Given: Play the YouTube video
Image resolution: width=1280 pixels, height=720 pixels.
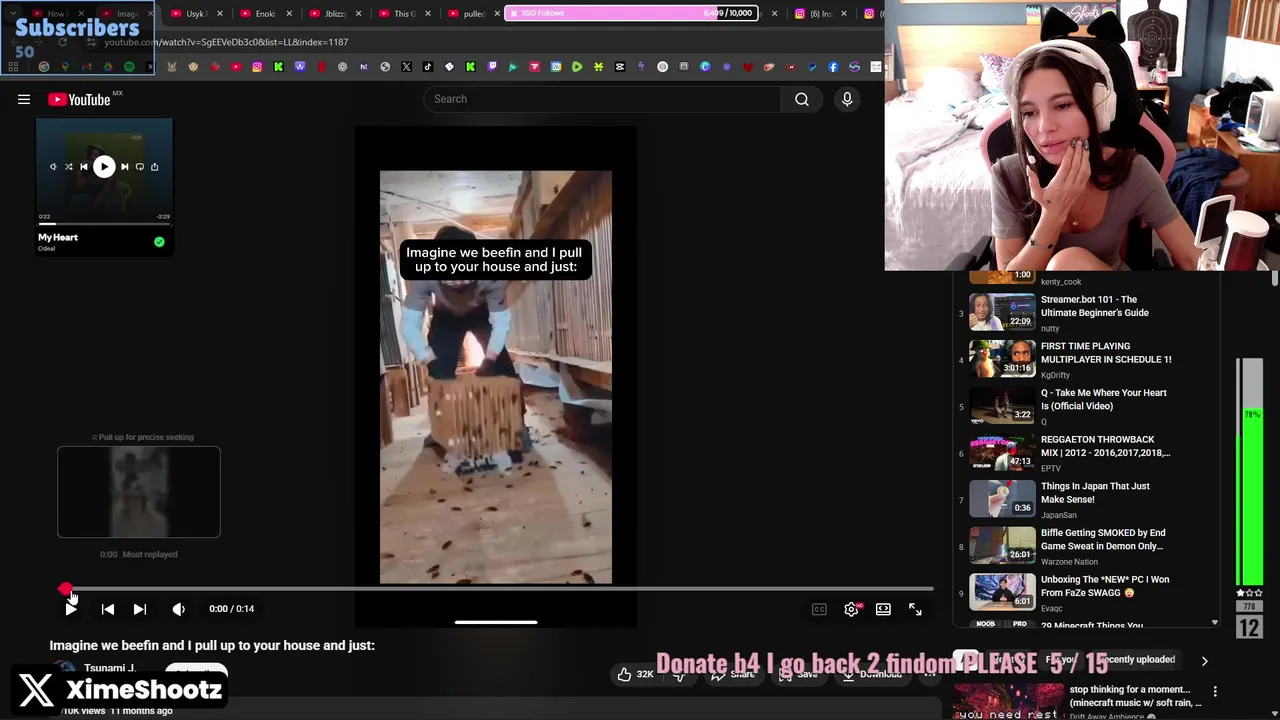Looking at the screenshot, I should coord(70,608).
